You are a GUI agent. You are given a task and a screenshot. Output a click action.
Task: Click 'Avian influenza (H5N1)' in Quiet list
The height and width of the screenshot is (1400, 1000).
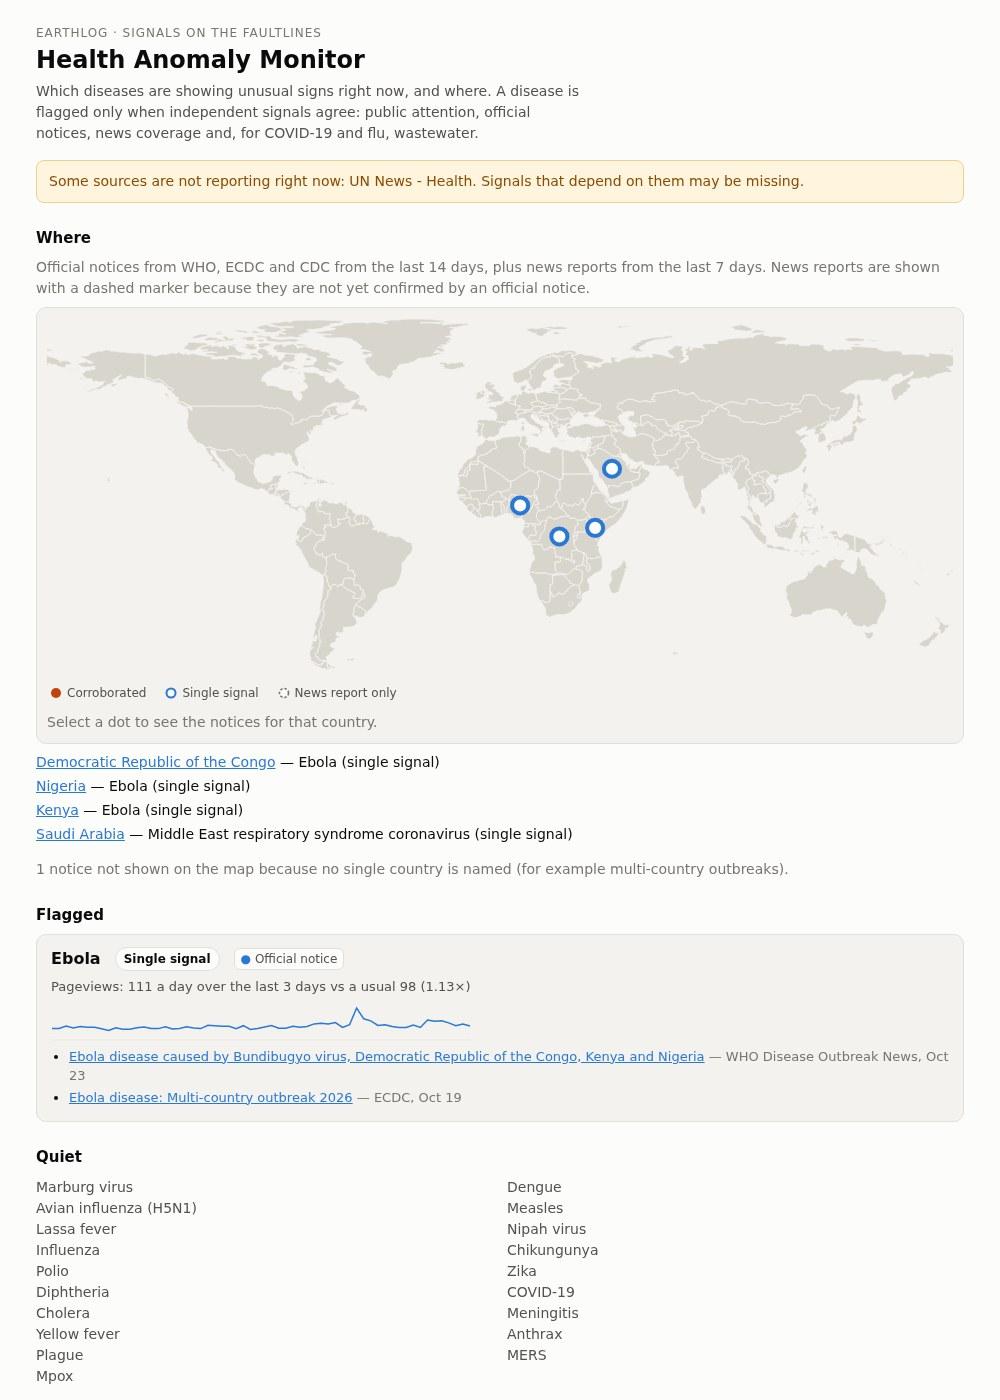pos(116,1208)
